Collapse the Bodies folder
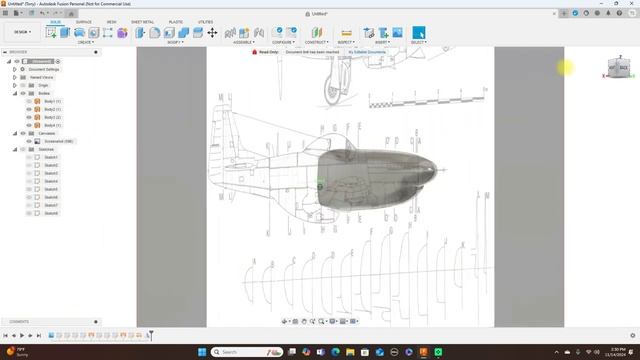This screenshot has height=360, width=640. tap(15, 93)
